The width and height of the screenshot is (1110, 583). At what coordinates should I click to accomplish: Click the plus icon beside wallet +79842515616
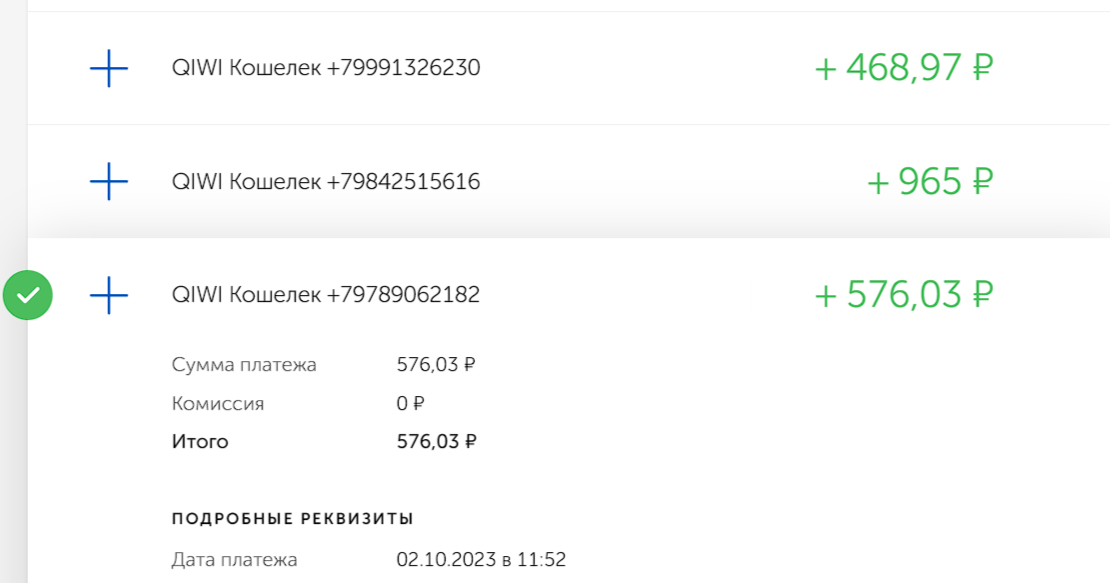[x=109, y=181]
